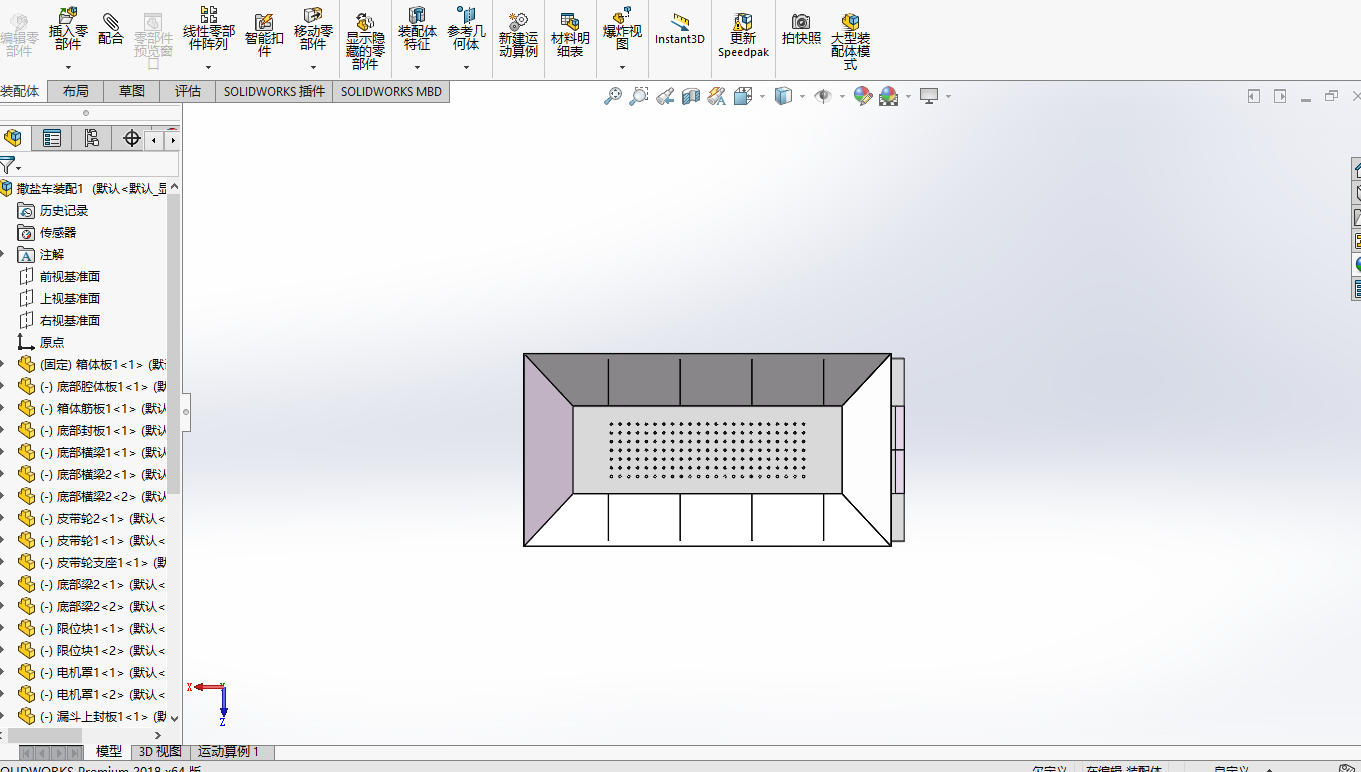Toggle 大型装配体模式
The height and width of the screenshot is (772, 1361).
850,40
